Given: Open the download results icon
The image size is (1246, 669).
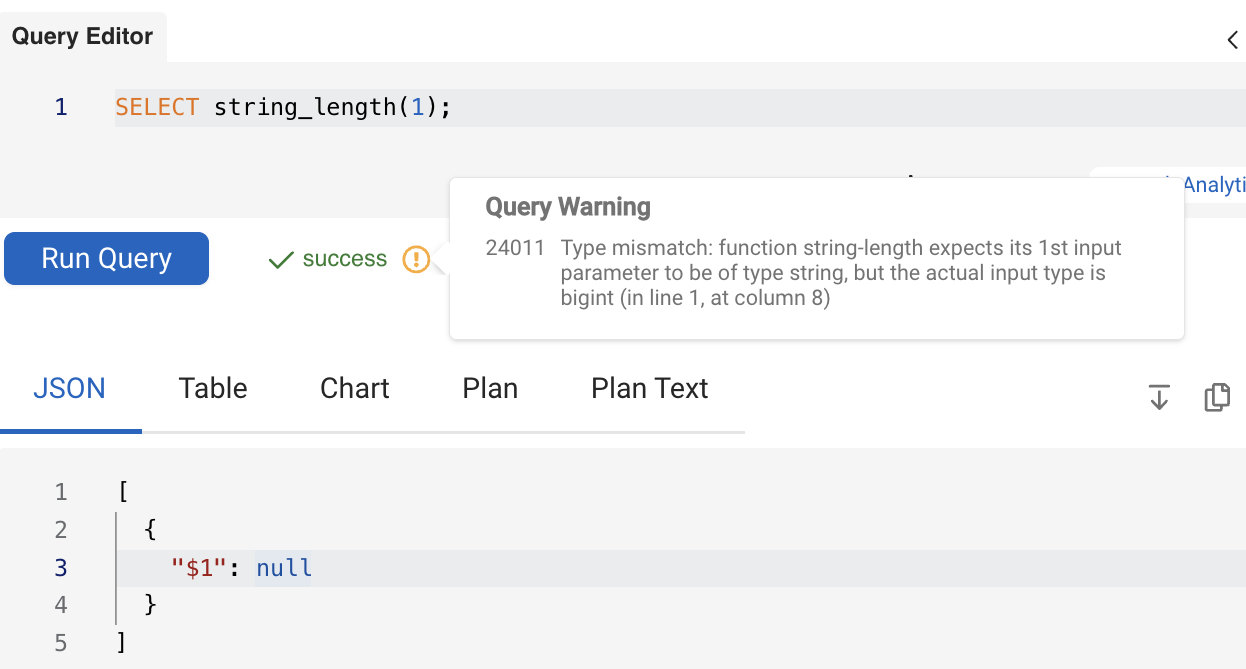Looking at the screenshot, I should [x=1159, y=397].
